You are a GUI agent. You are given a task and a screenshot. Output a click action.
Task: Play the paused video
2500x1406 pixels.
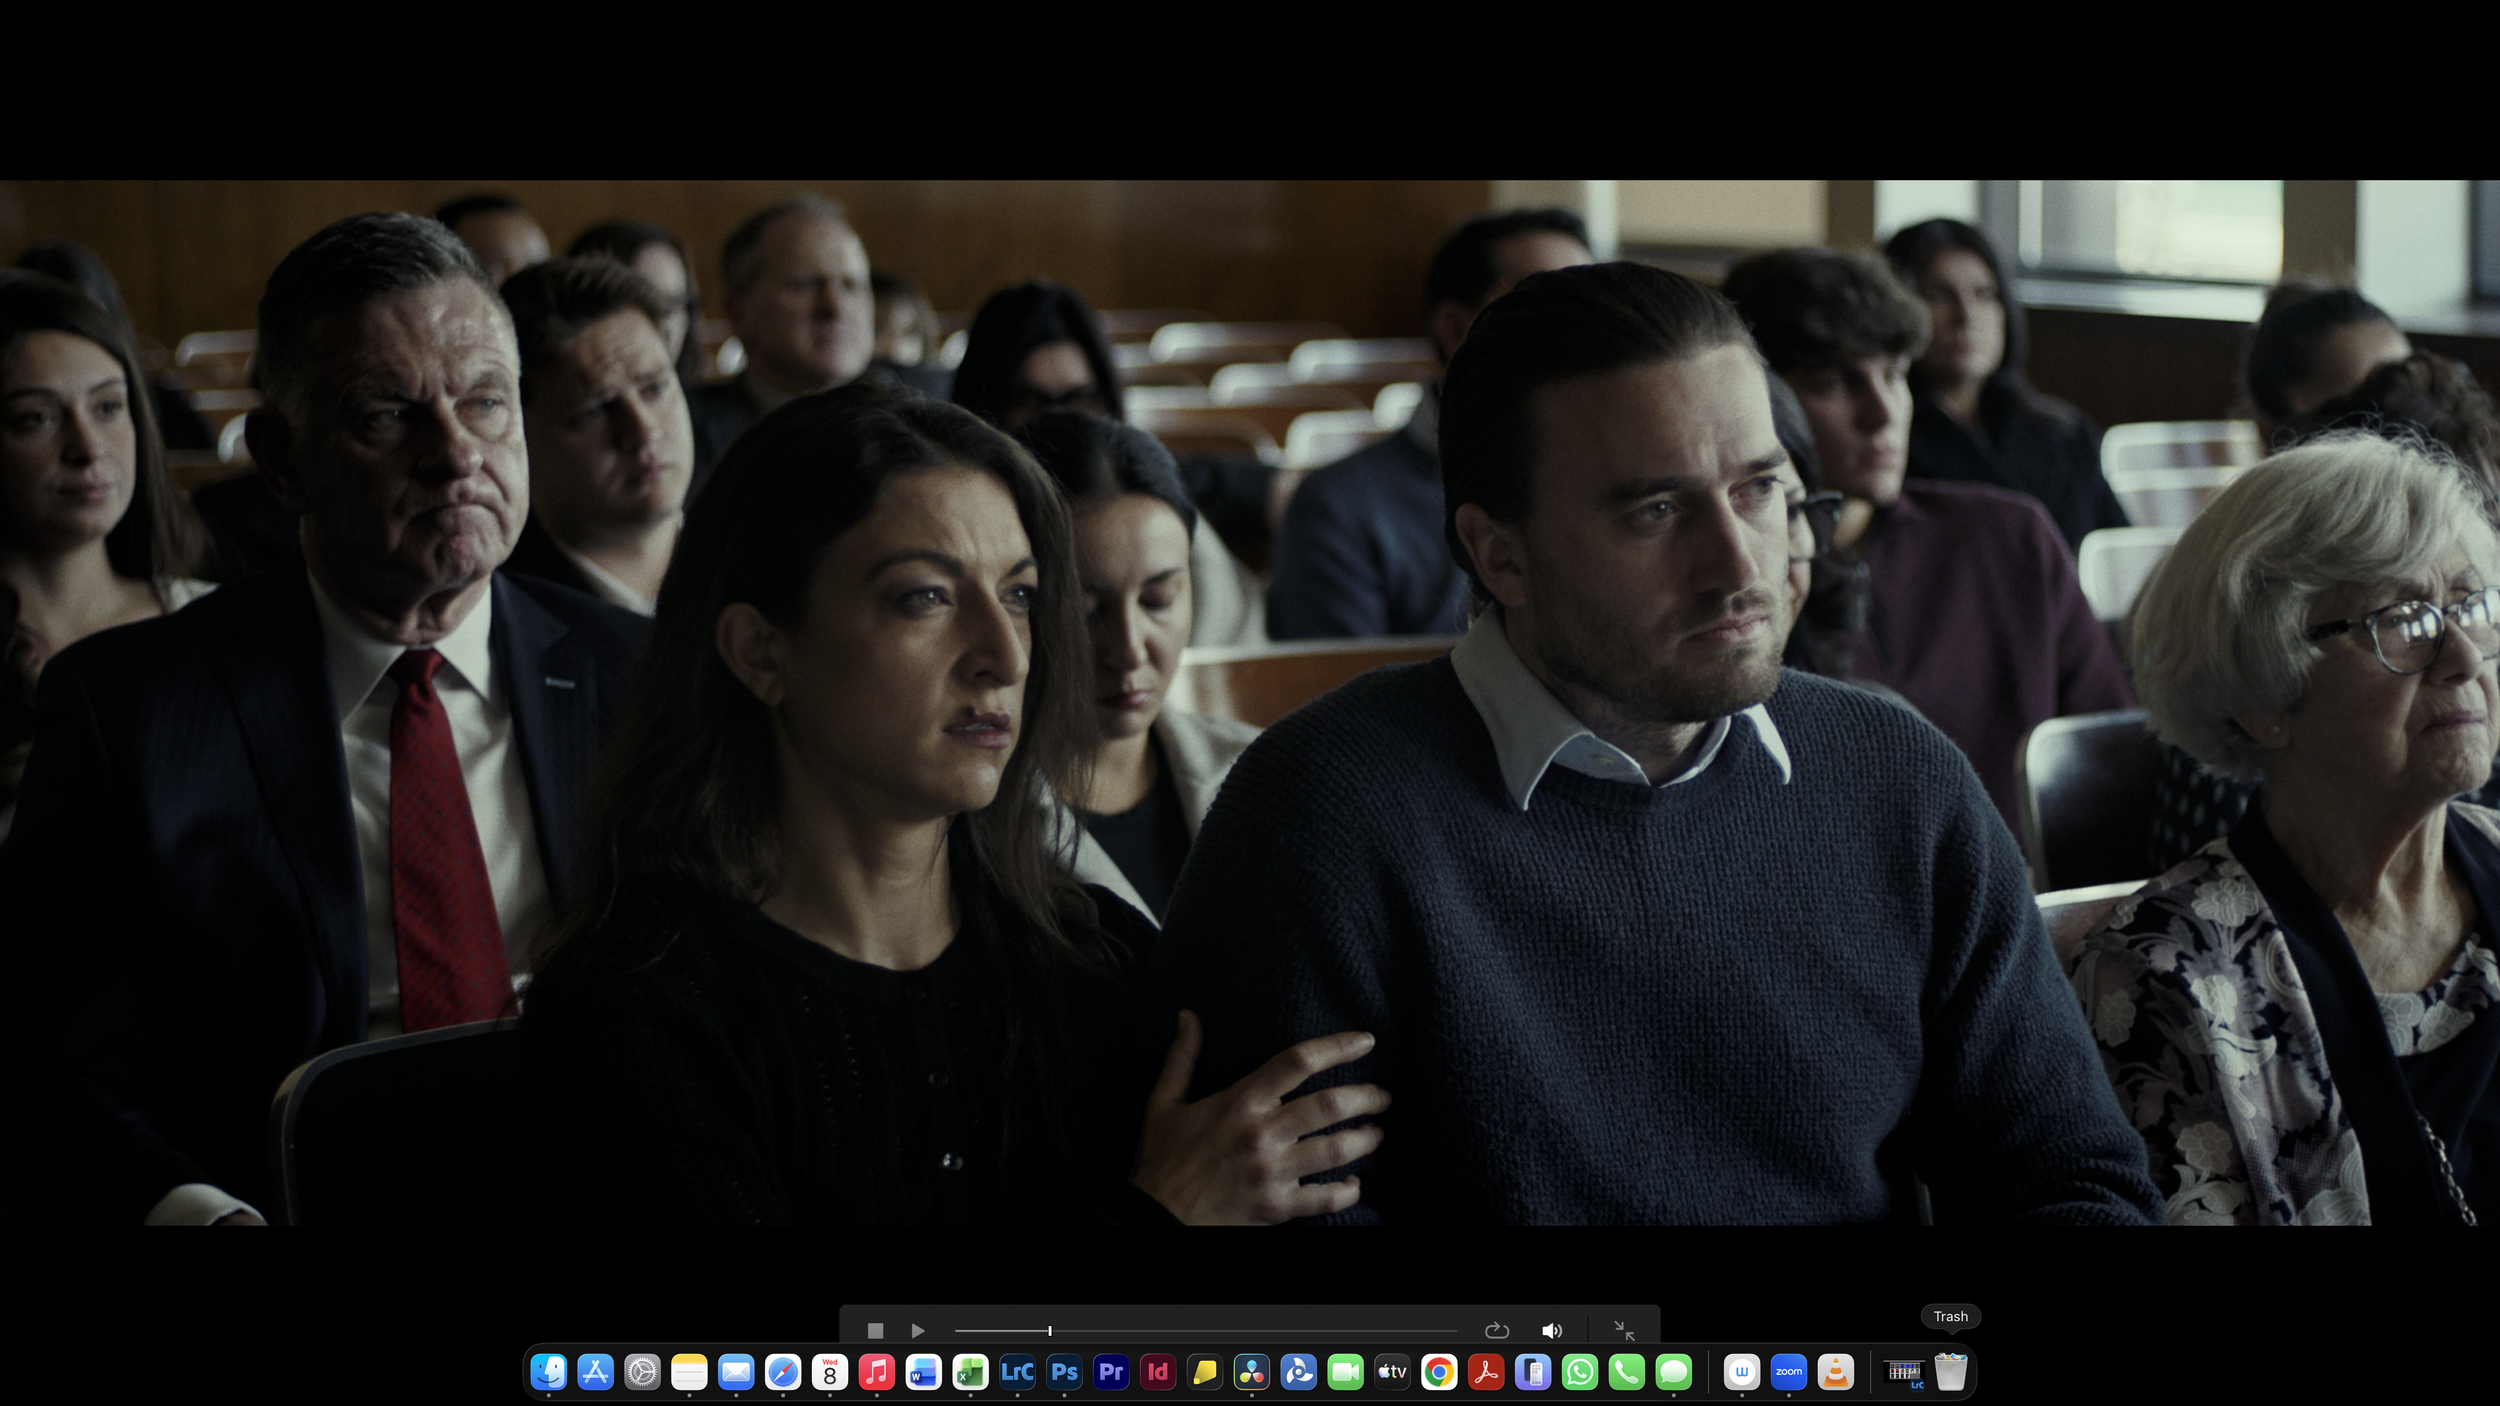coord(918,1330)
